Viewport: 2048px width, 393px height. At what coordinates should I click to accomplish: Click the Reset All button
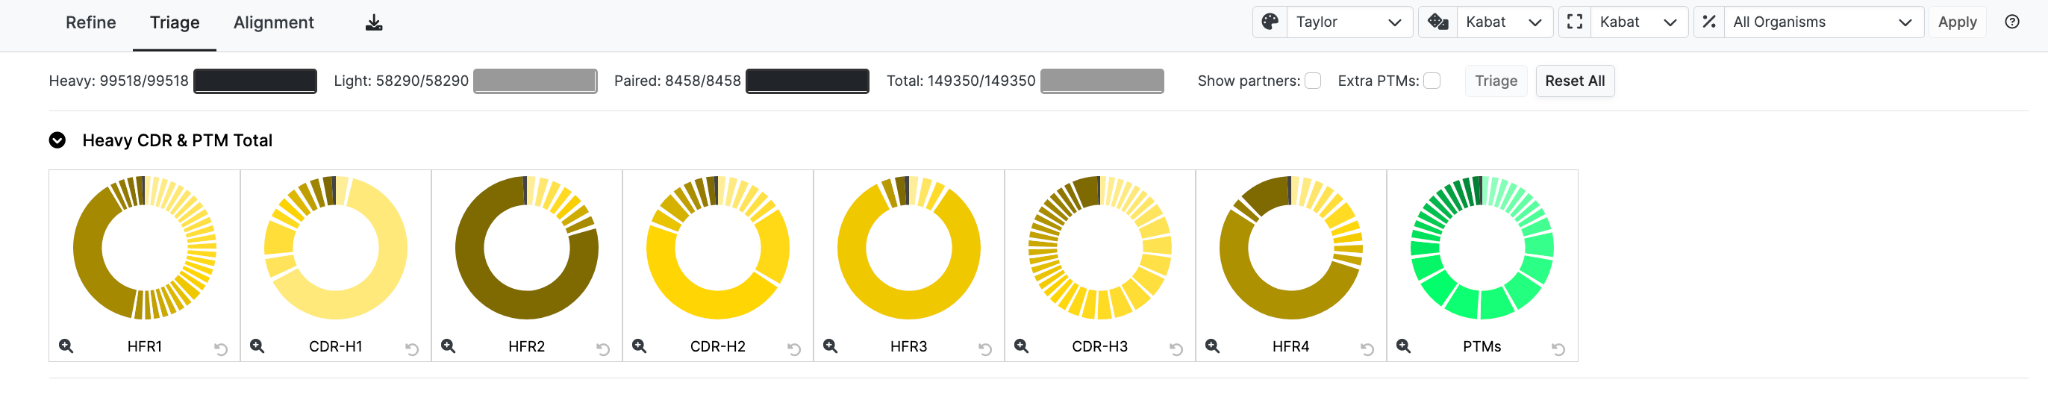[1575, 81]
